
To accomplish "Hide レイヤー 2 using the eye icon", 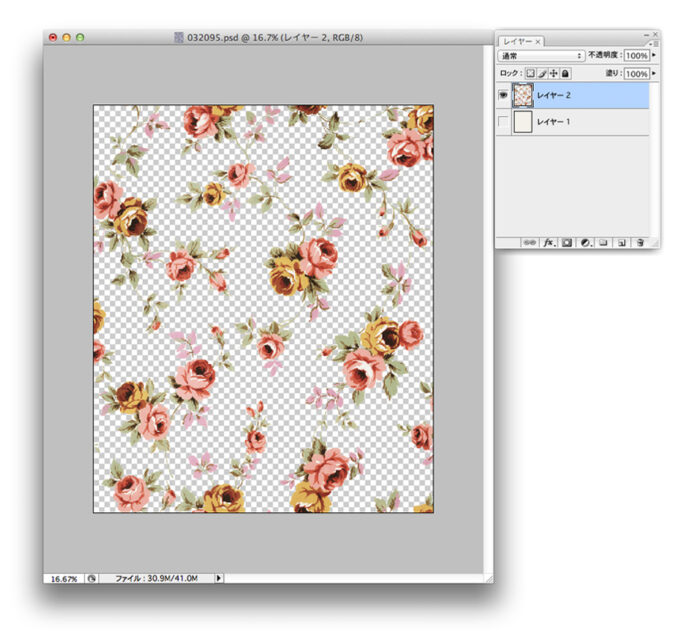I will (503, 95).
